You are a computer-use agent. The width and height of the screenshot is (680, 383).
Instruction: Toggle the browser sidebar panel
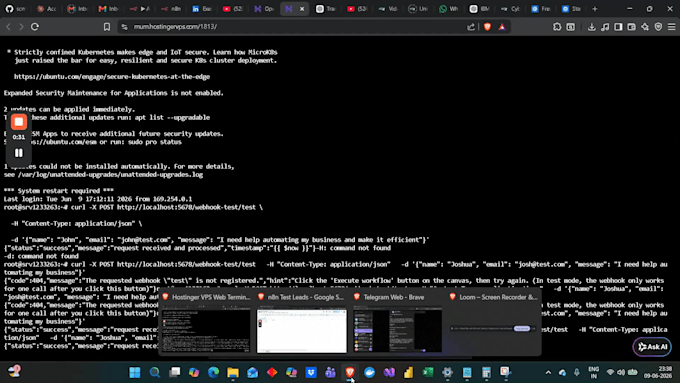(x=618, y=27)
